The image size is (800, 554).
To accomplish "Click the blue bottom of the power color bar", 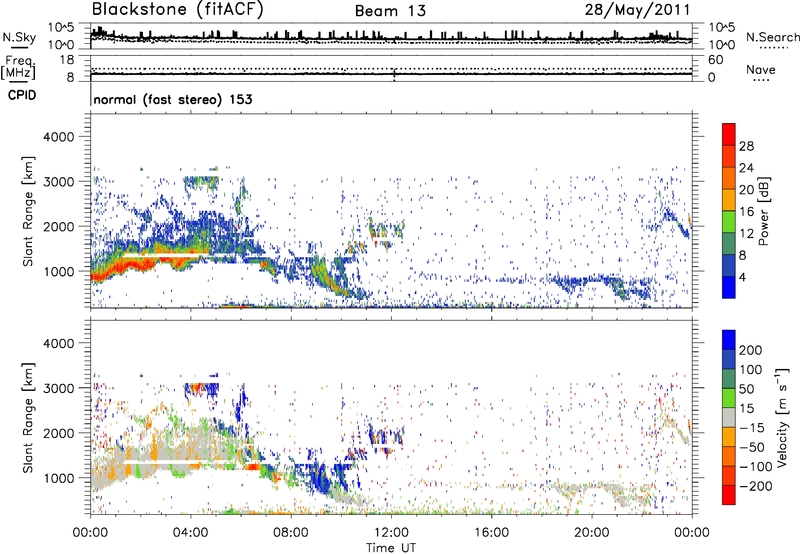I will coord(729,287).
